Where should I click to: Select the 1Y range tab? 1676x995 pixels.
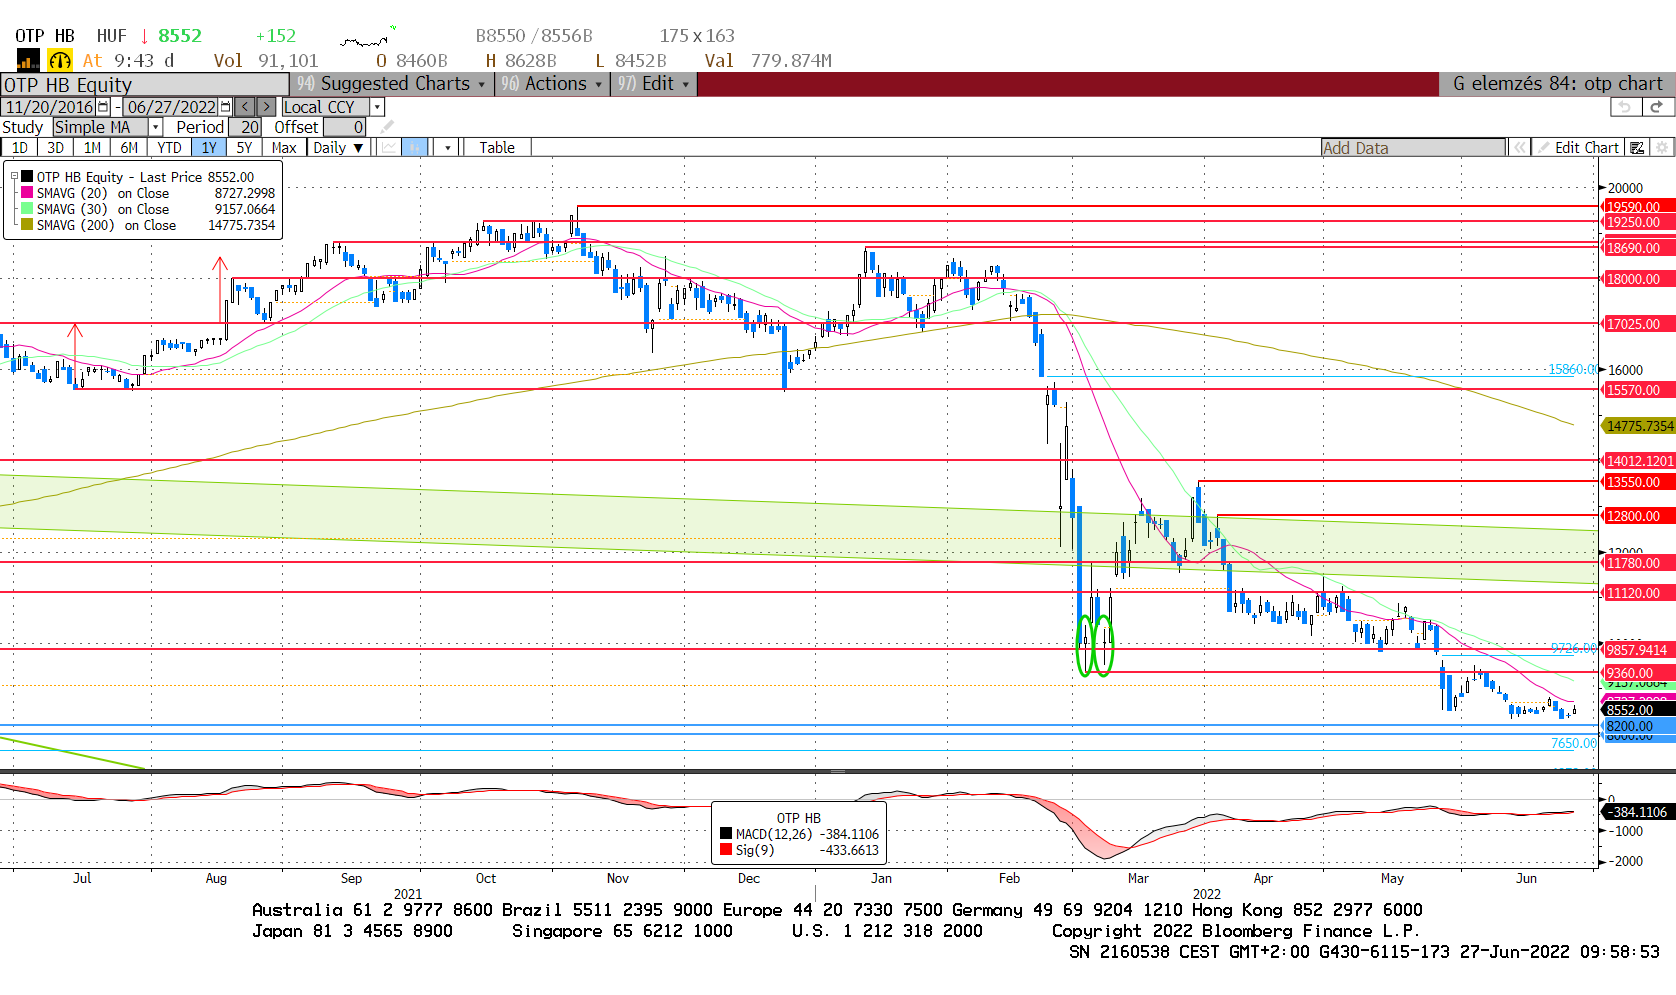209,147
